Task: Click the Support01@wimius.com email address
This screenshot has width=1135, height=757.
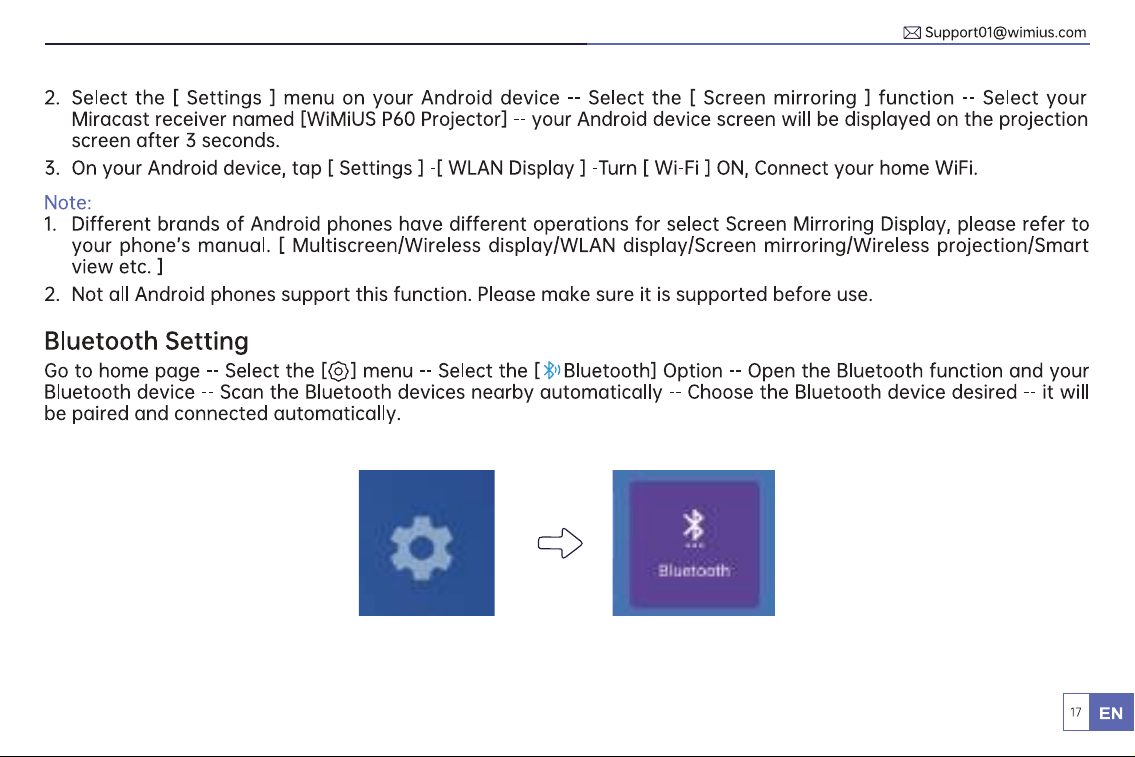Action: tap(1005, 33)
